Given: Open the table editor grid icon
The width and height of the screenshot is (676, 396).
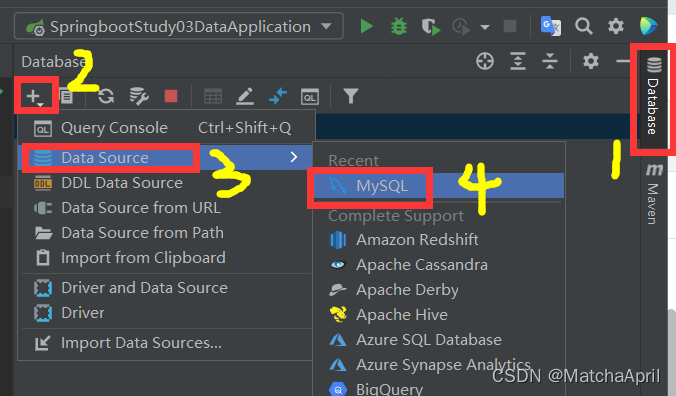Looking at the screenshot, I should point(213,96).
